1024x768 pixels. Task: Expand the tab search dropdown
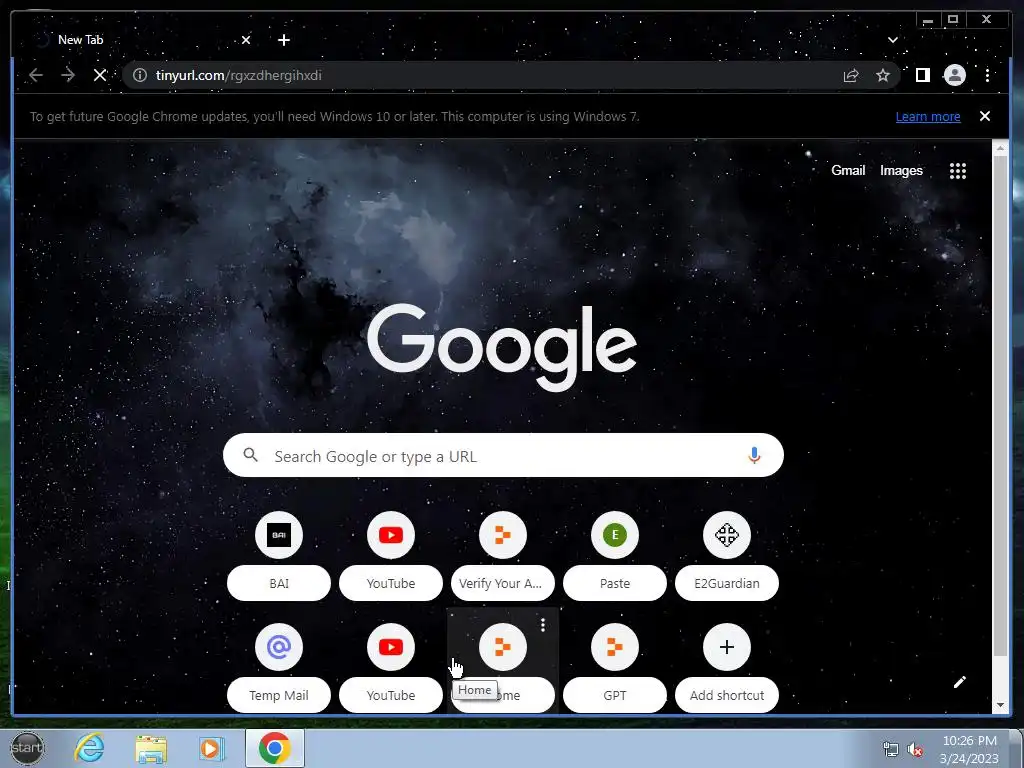click(x=893, y=40)
